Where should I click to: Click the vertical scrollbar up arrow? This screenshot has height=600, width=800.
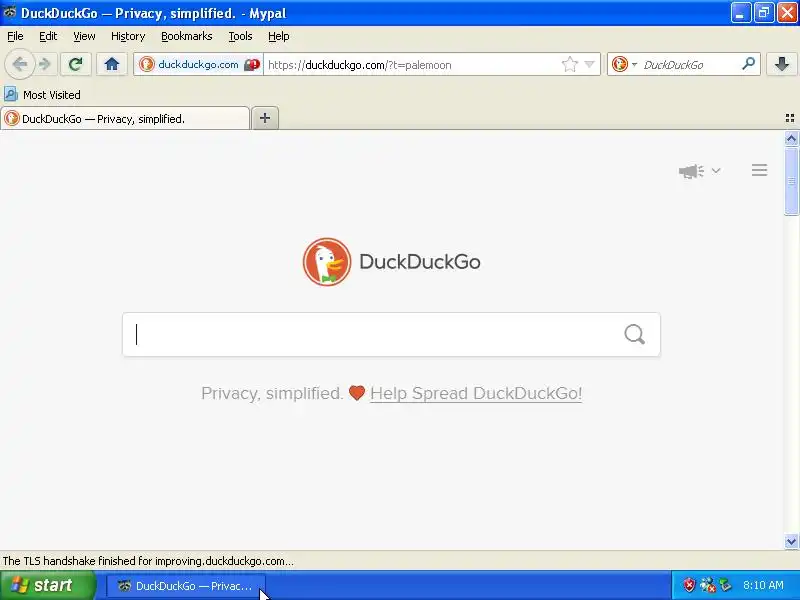791,139
